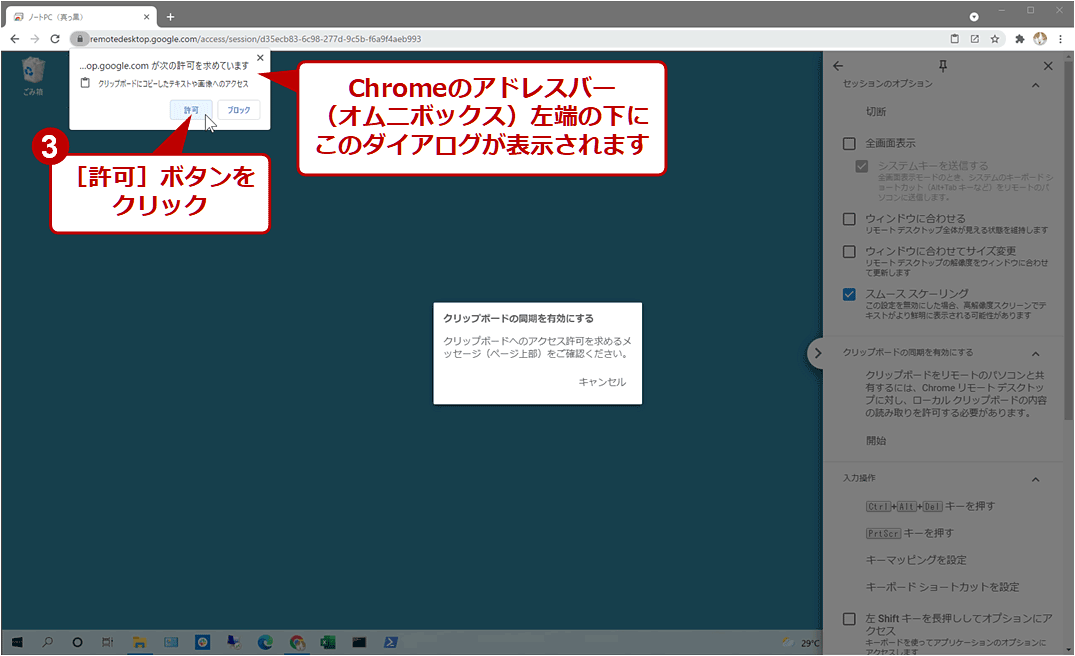Click 開始 under clipboard sync
This screenshot has width=1075, height=656.
click(x=875, y=441)
